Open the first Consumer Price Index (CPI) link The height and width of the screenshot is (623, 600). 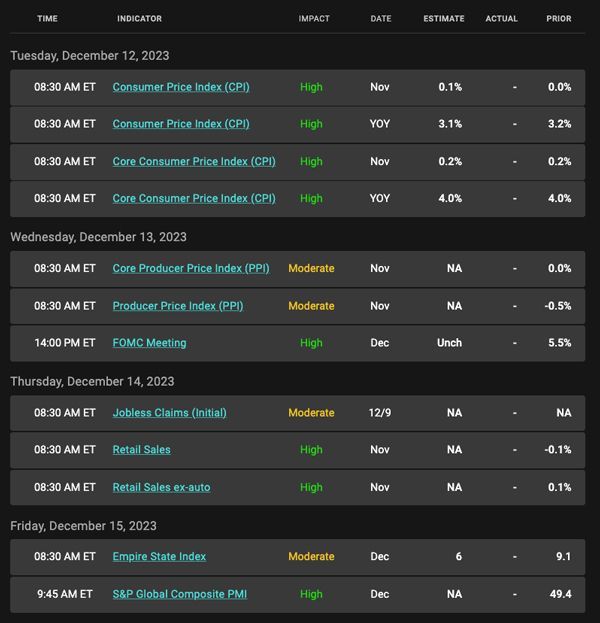(181, 87)
